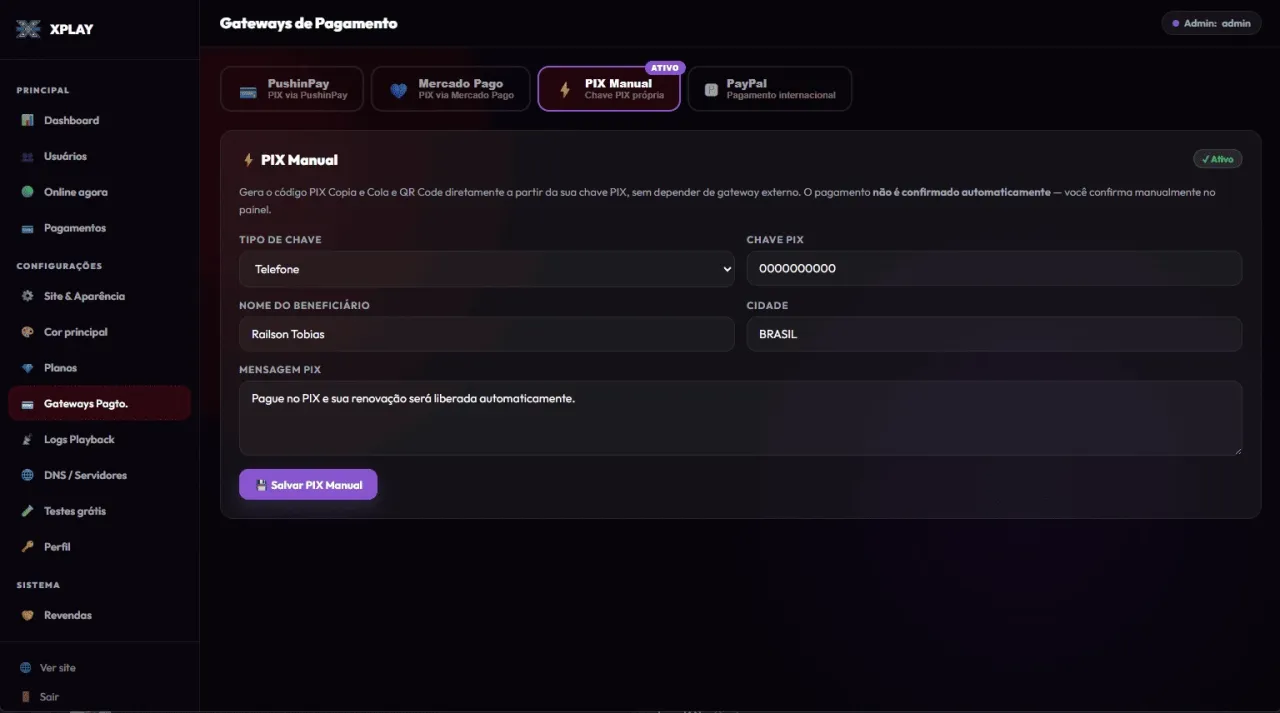
Task: Click the PIX Manual tab lightning icon
Action: tap(565, 90)
